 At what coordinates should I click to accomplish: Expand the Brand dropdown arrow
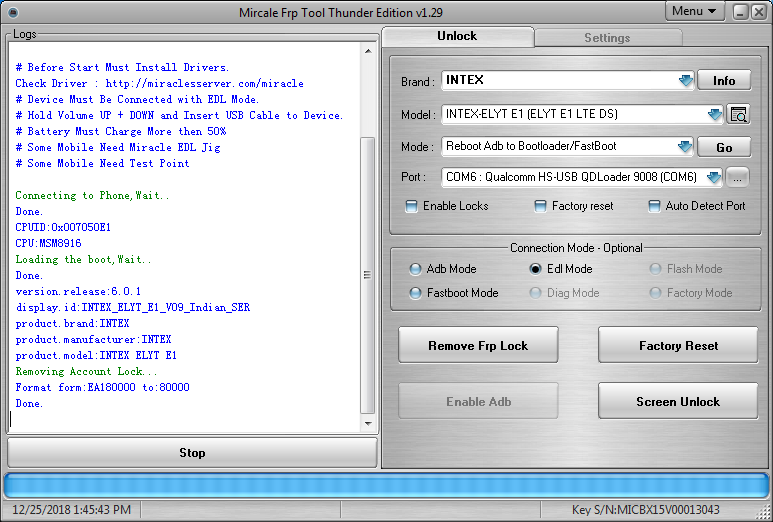click(685, 80)
